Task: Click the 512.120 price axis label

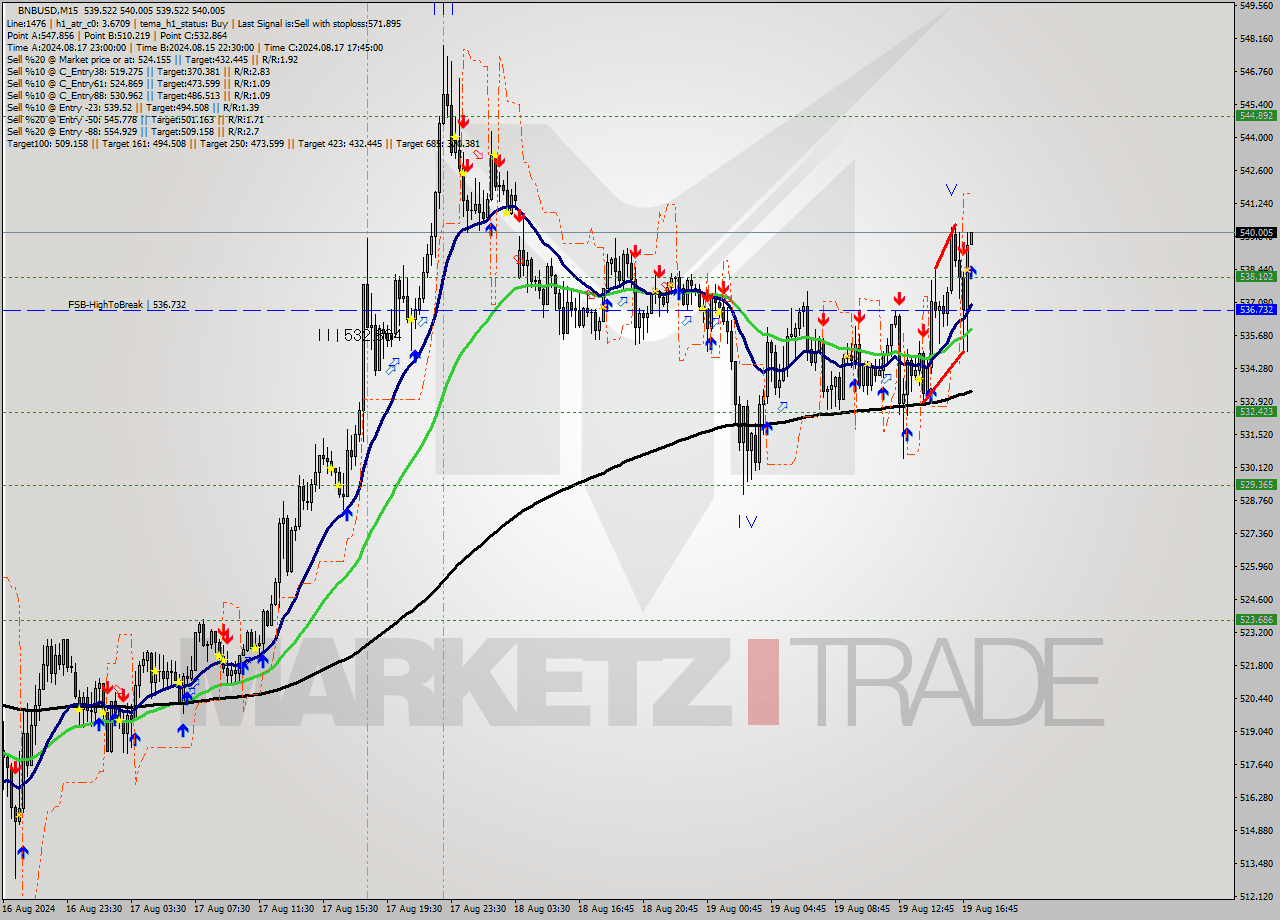Action: pos(1255,896)
